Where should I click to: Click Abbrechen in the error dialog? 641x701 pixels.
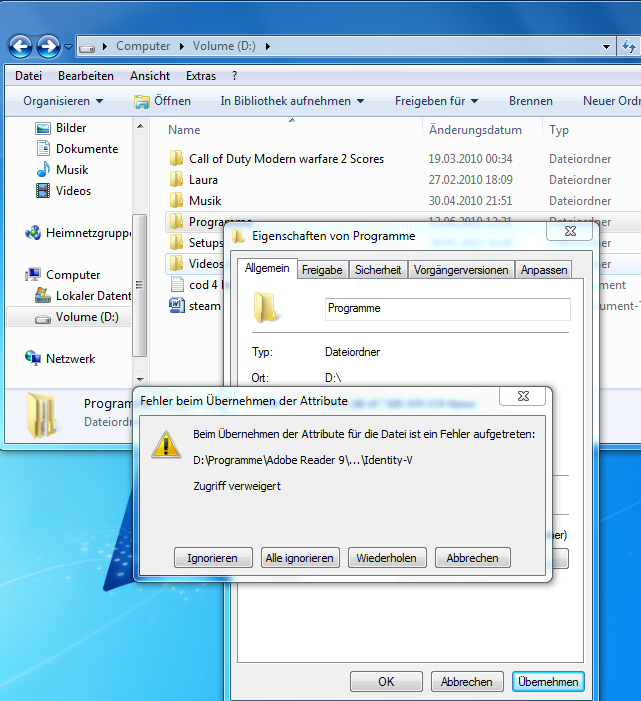pos(472,558)
